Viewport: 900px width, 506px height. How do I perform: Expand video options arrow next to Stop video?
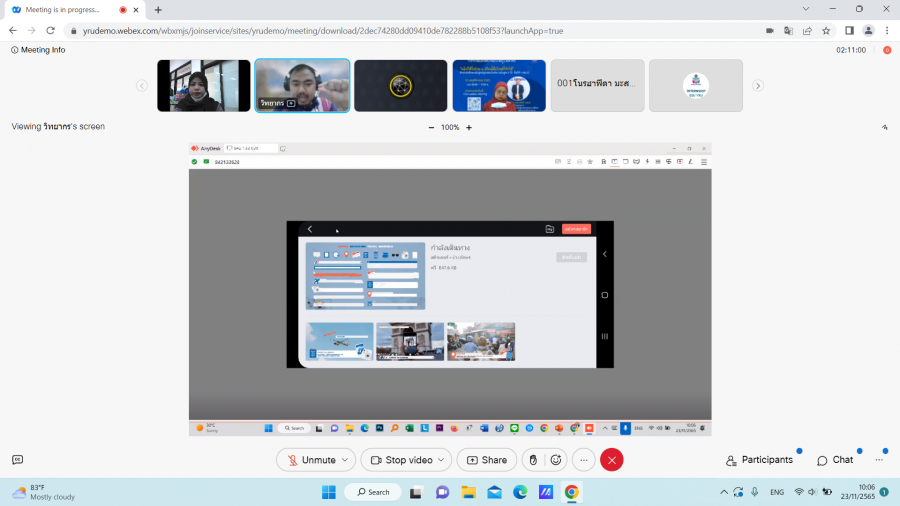coord(442,460)
